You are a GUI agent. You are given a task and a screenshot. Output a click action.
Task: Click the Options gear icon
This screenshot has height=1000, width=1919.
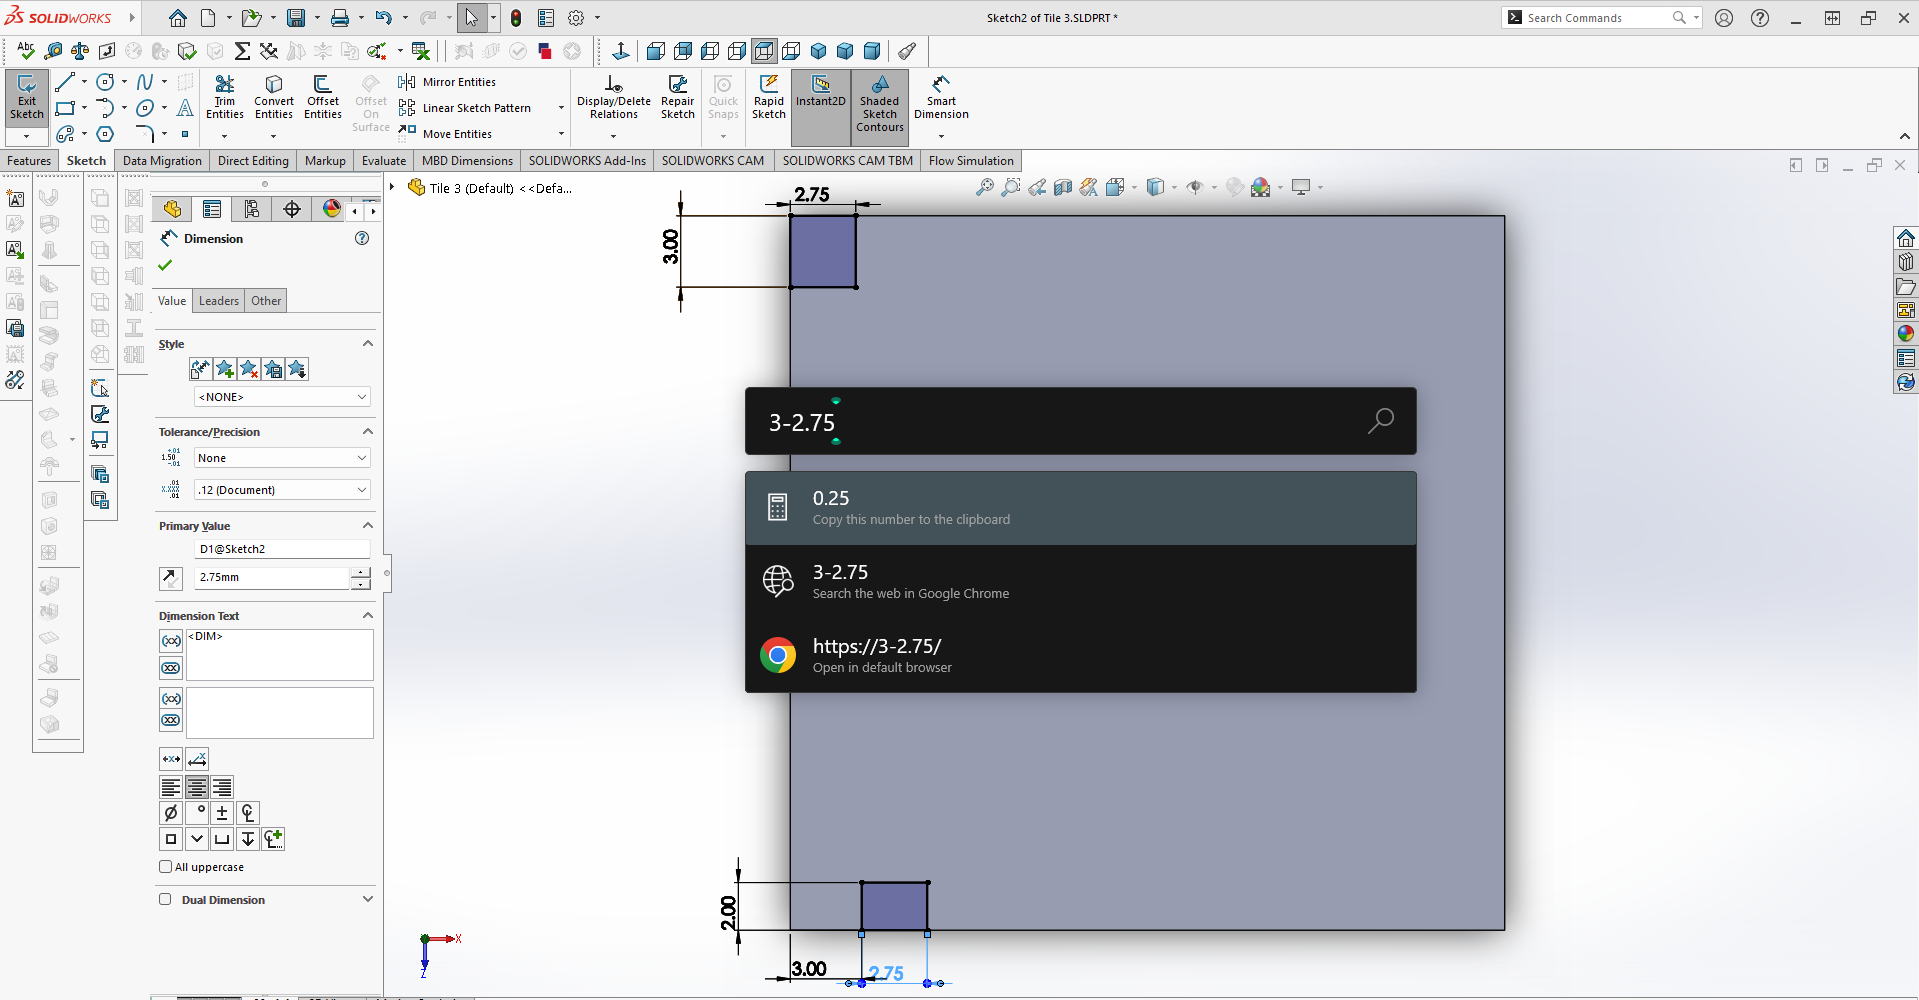(x=576, y=18)
